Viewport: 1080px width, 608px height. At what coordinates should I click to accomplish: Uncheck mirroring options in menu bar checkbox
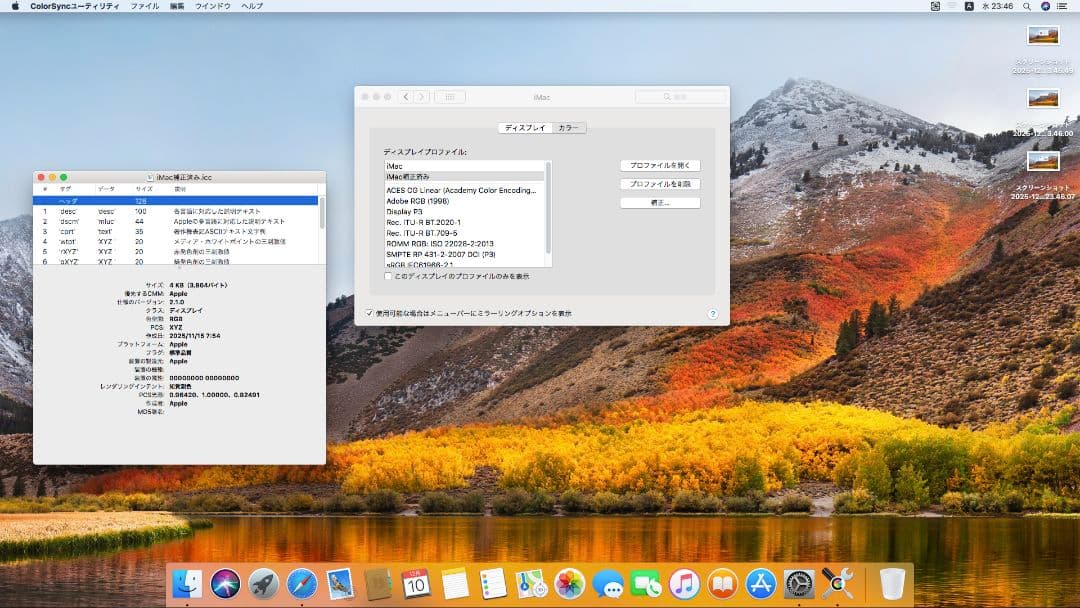pos(370,313)
